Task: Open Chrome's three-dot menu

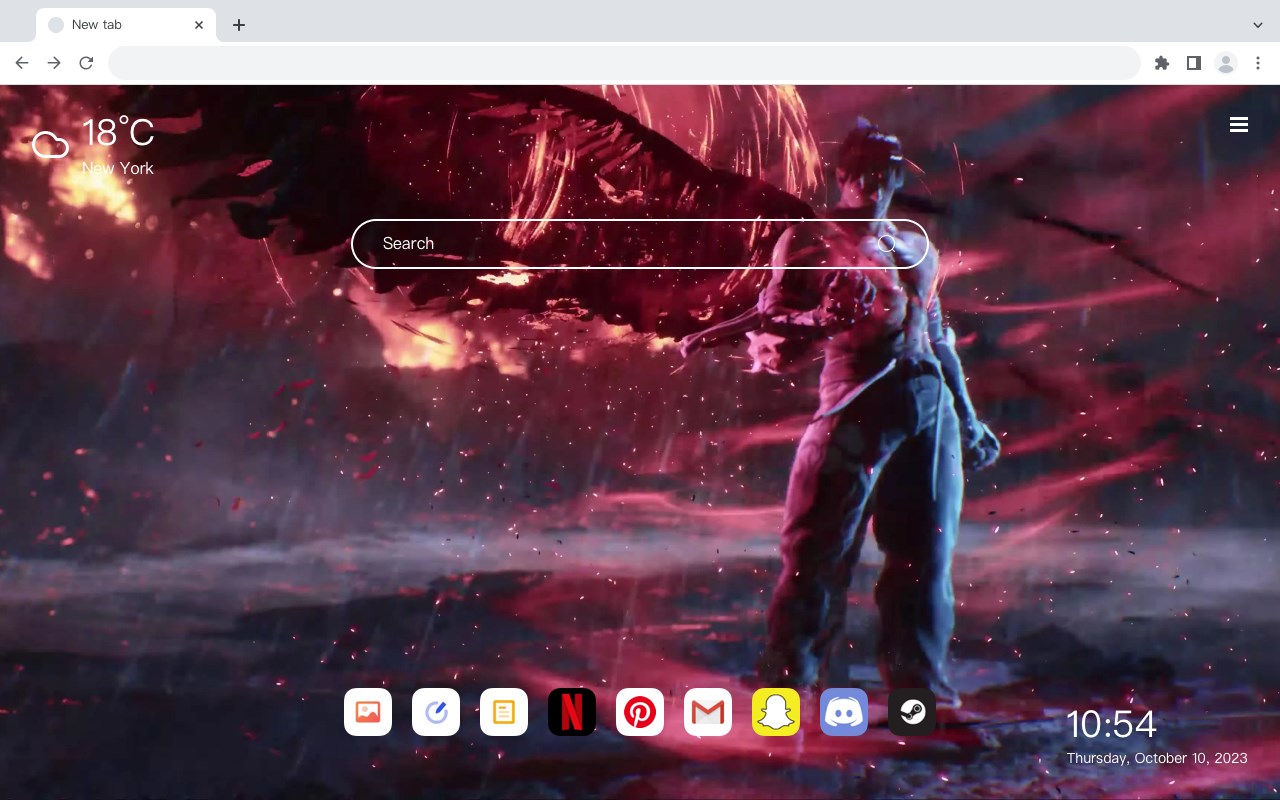Action: point(1257,63)
